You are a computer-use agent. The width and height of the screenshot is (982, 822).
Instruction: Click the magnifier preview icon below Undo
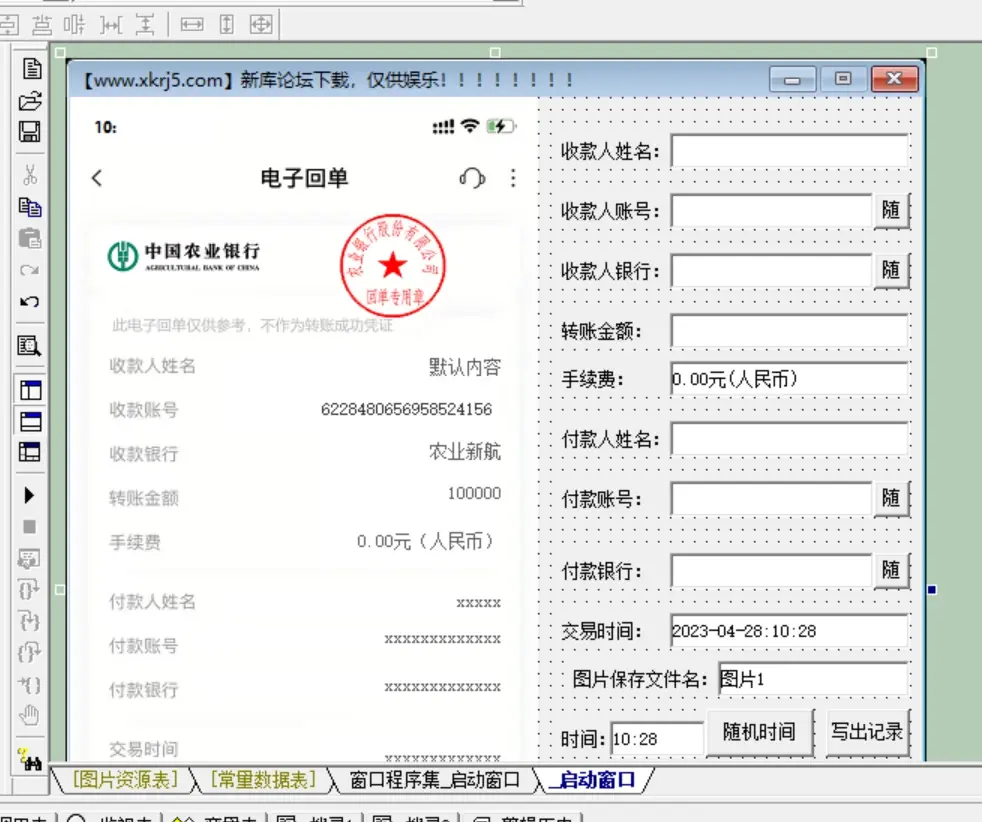(29, 346)
